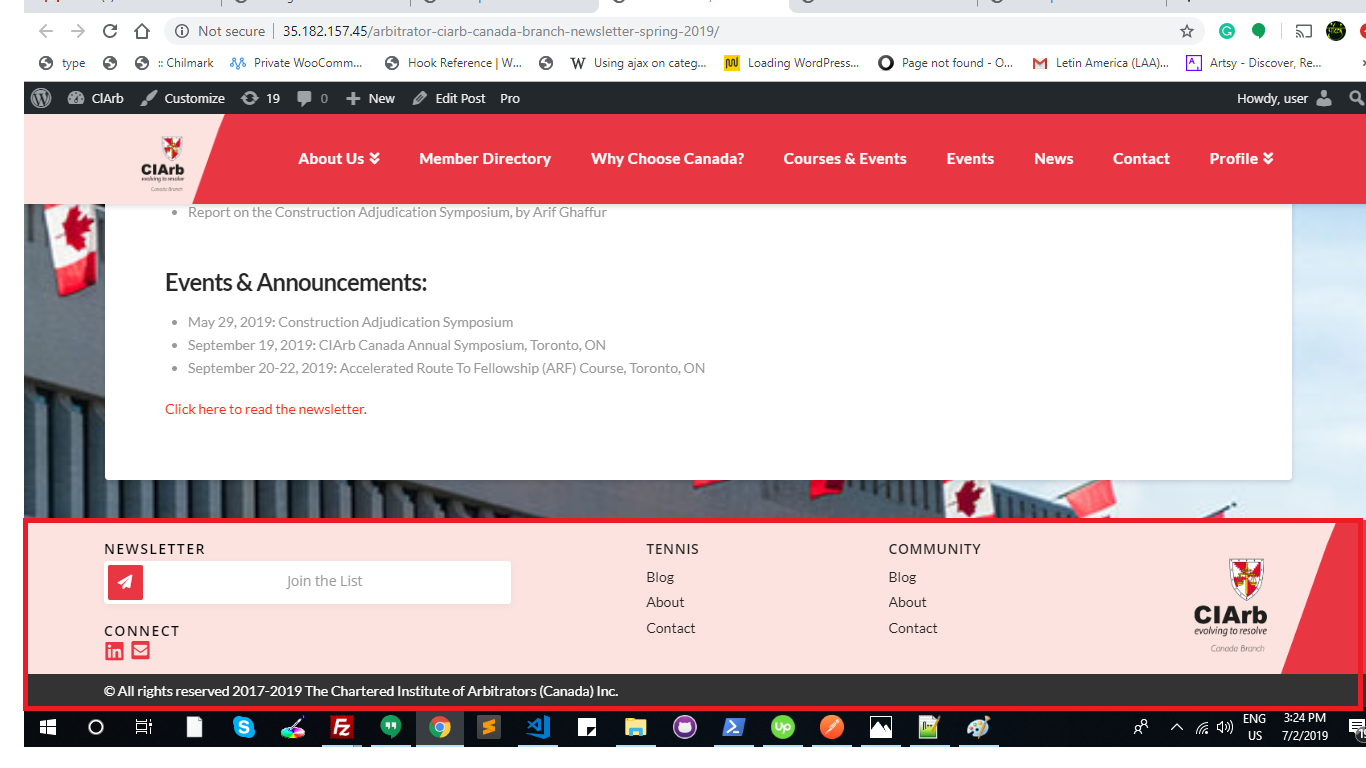Click the comments bubble icon in admin bar

coord(312,98)
